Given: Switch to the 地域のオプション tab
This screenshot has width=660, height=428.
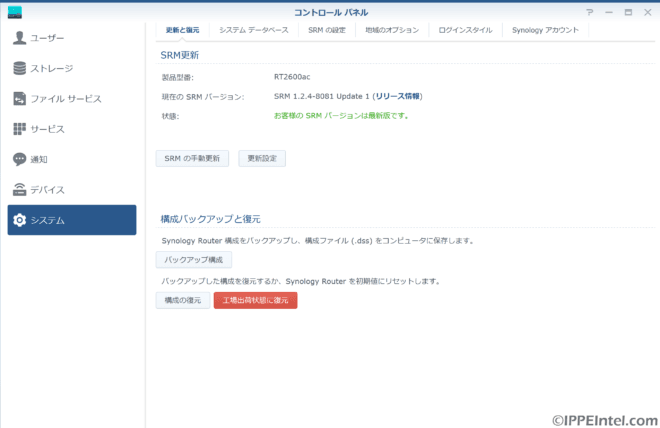Looking at the screenshot, I should pyautogui.click(x=392, y=30).
